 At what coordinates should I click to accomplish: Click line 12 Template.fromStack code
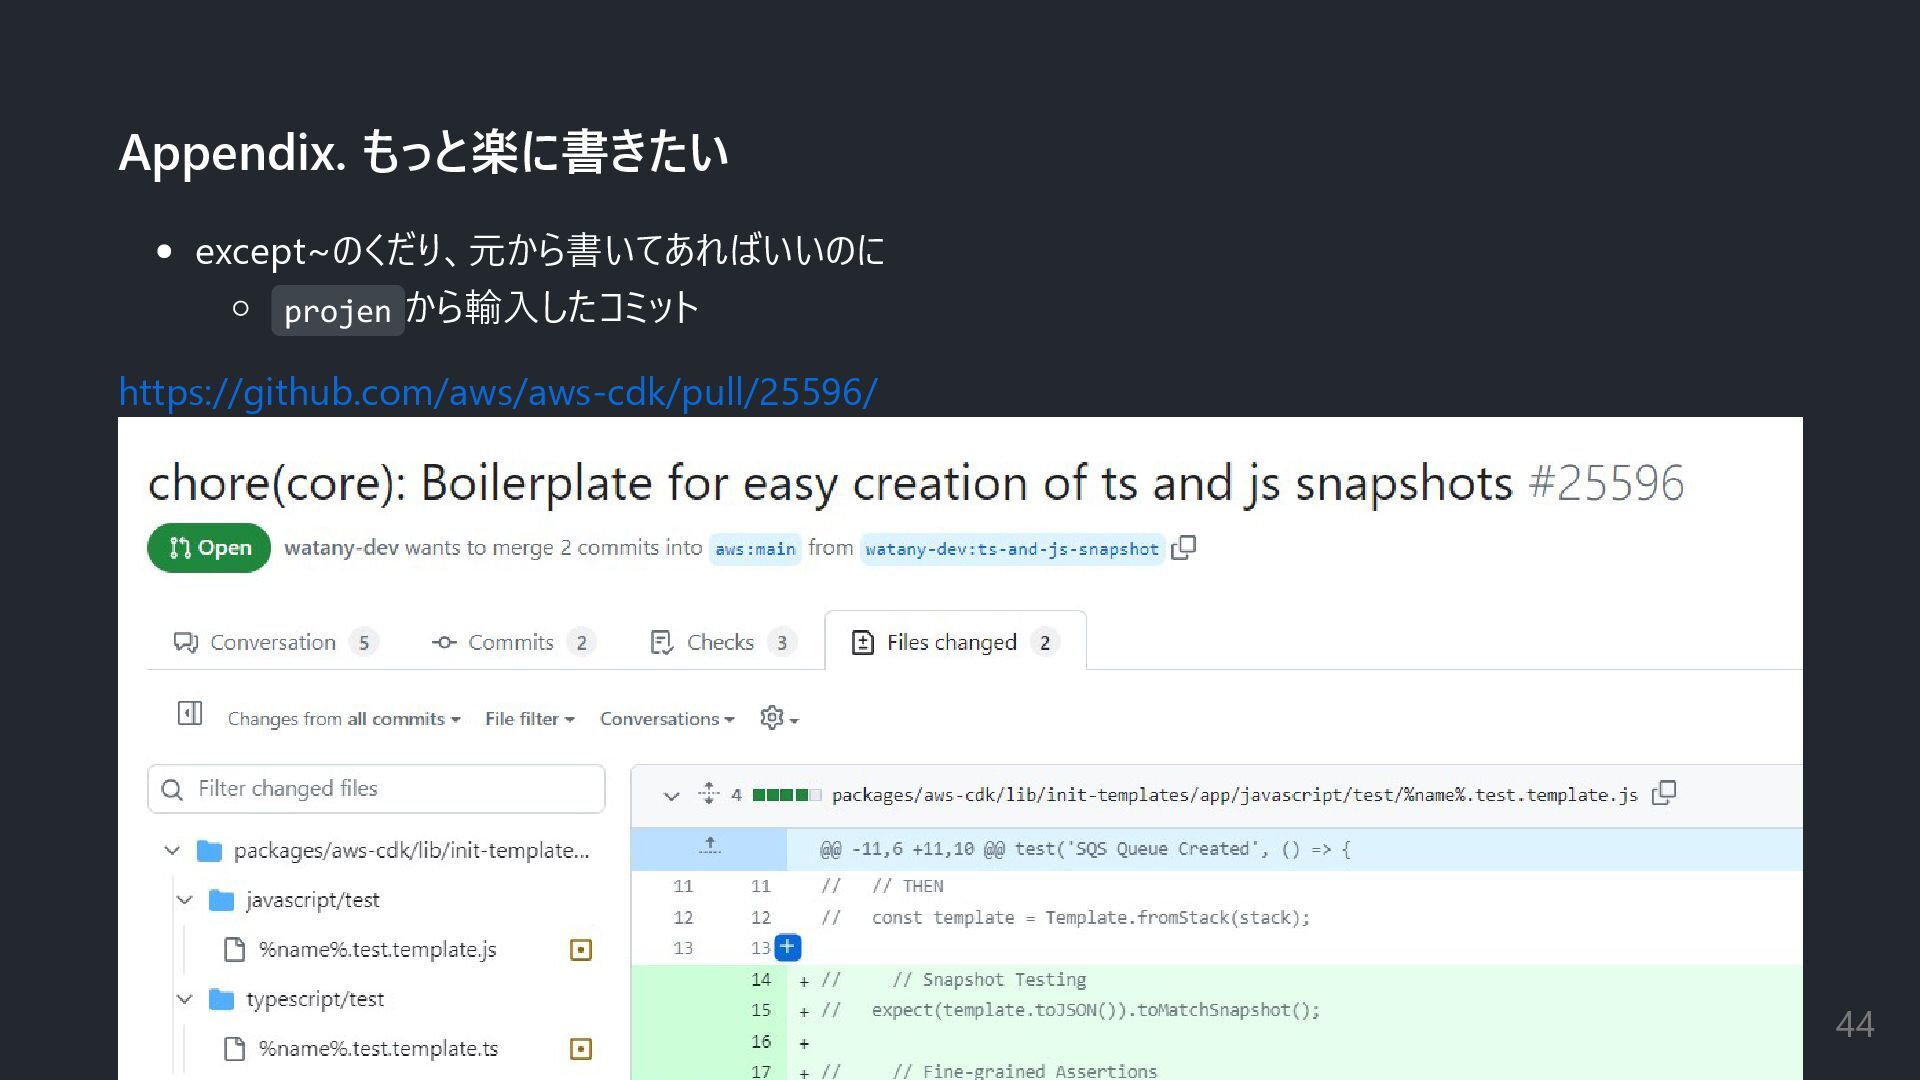1090,918
